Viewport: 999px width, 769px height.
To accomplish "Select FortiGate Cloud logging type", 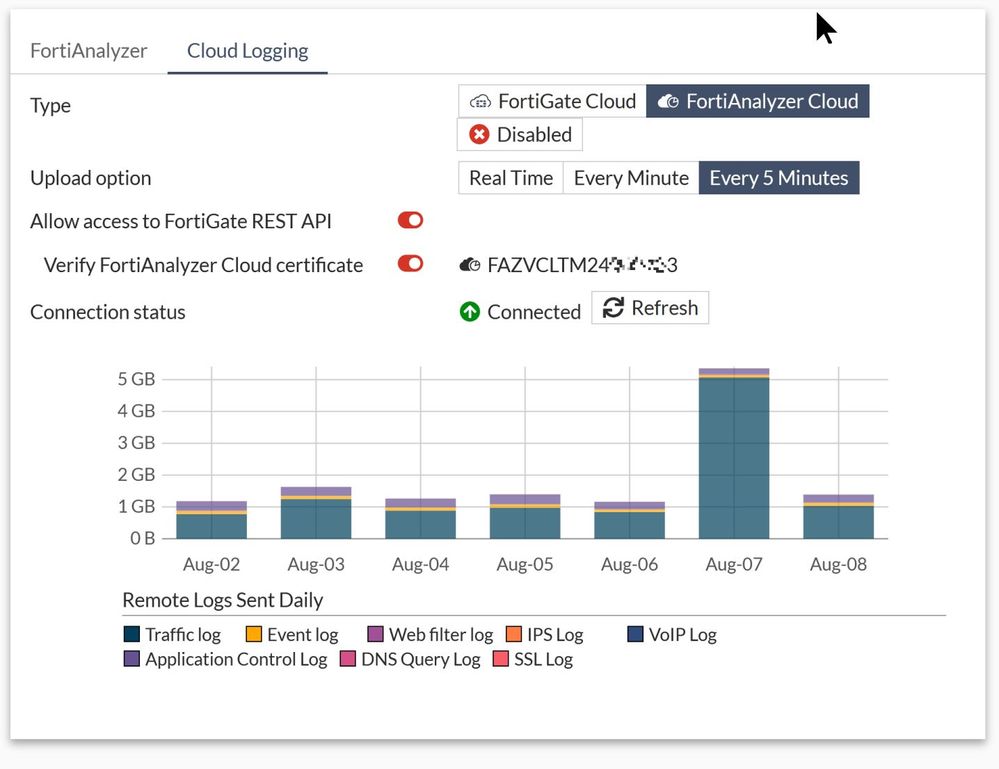I will [553, 101].
